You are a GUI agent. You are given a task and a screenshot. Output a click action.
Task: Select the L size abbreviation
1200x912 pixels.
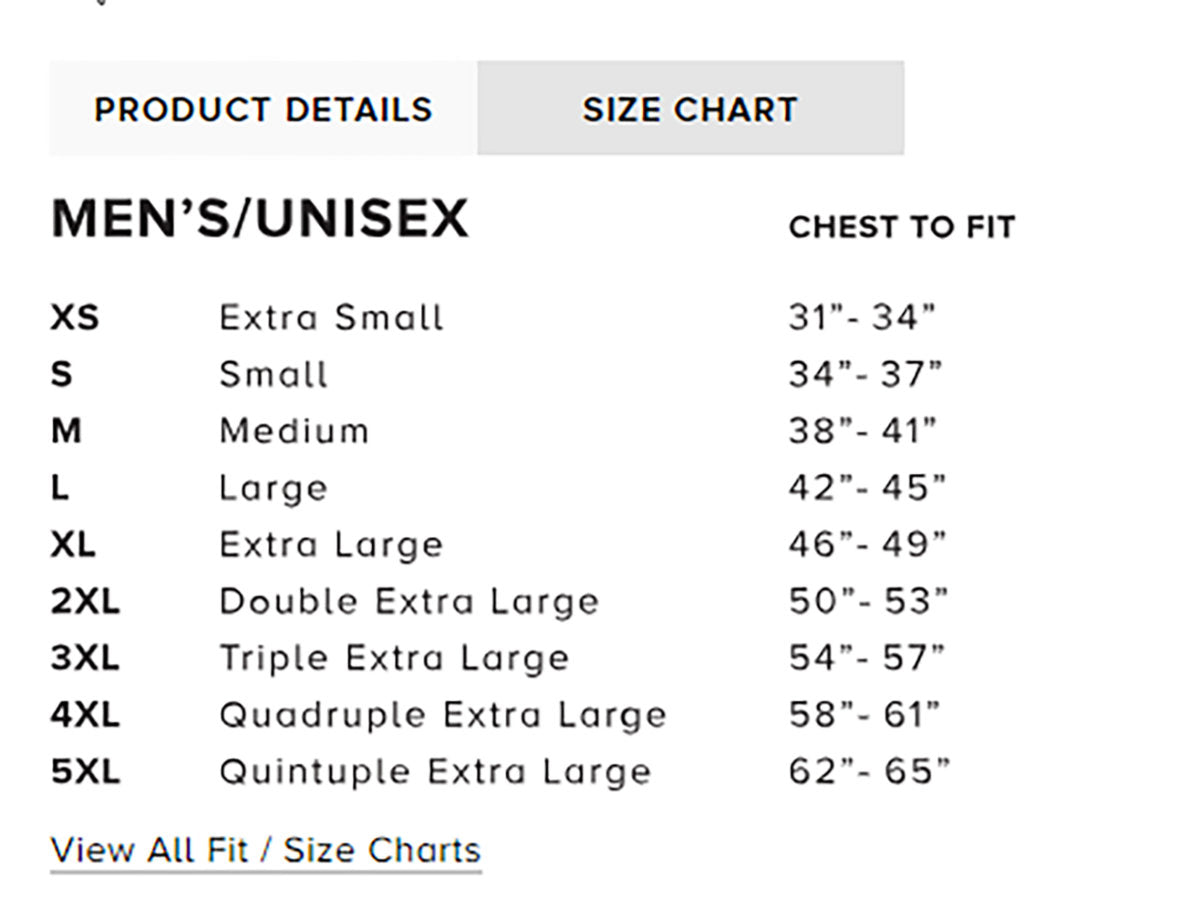click(x=61, y=488)
